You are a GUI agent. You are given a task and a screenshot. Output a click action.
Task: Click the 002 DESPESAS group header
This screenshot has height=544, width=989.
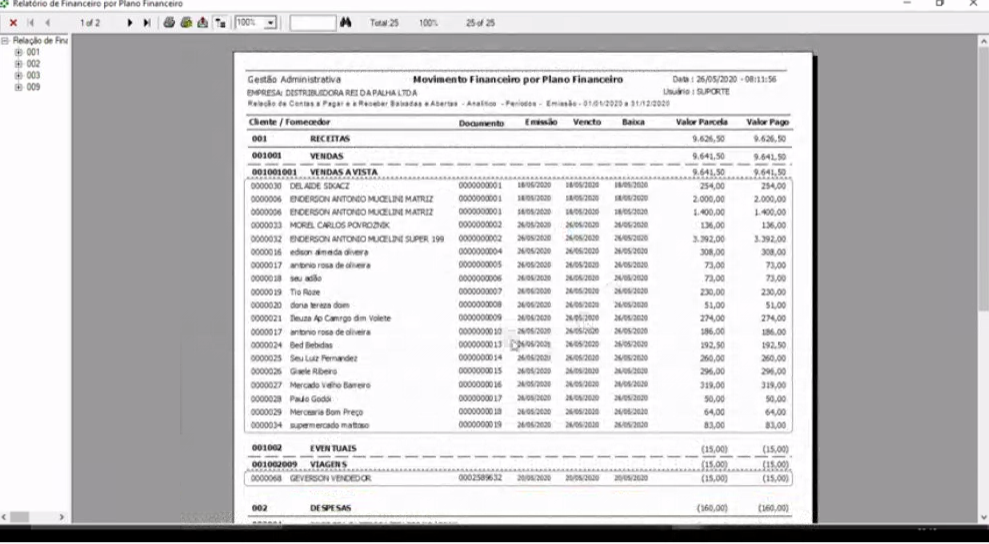point(518,508)
